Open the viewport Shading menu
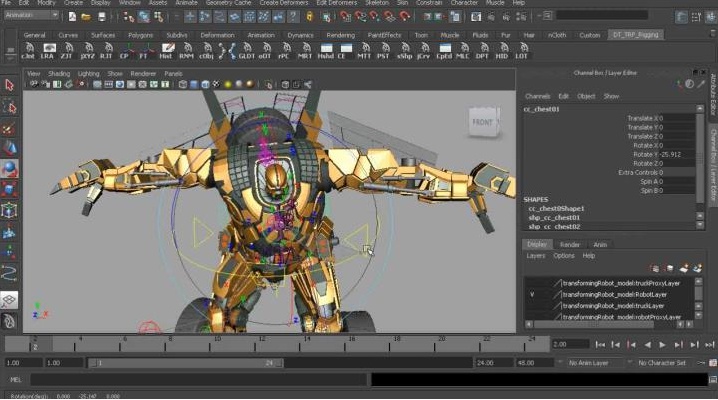 click(59, 74)
